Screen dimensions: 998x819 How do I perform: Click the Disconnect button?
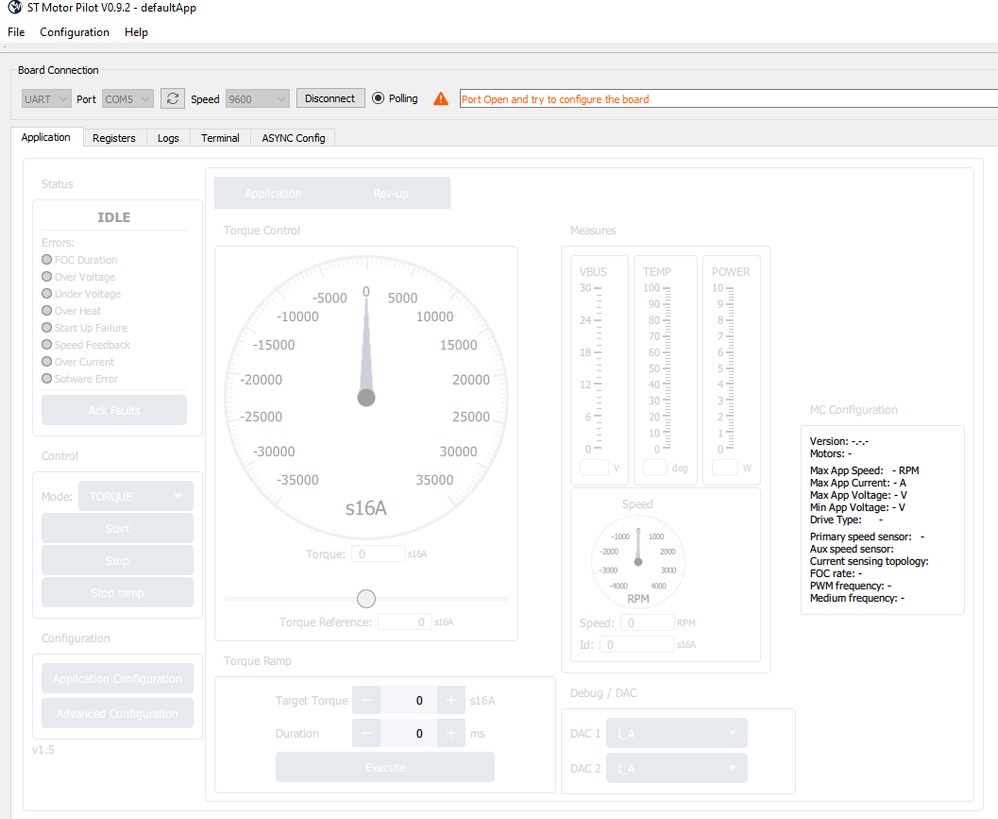coord(330,98)
